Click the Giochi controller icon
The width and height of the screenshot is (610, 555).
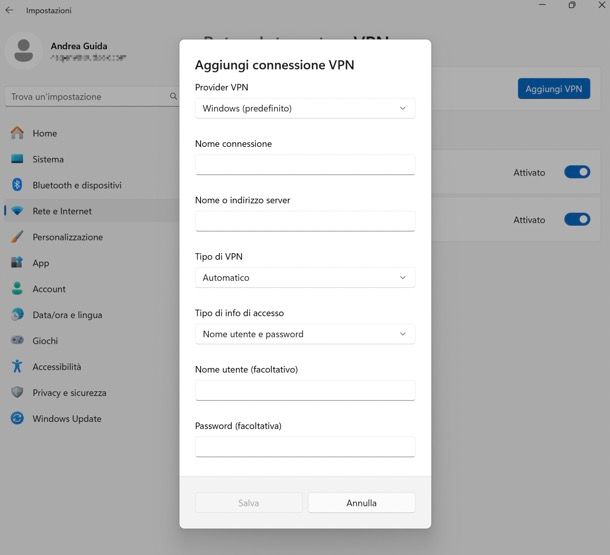click(x=17, y=341)
